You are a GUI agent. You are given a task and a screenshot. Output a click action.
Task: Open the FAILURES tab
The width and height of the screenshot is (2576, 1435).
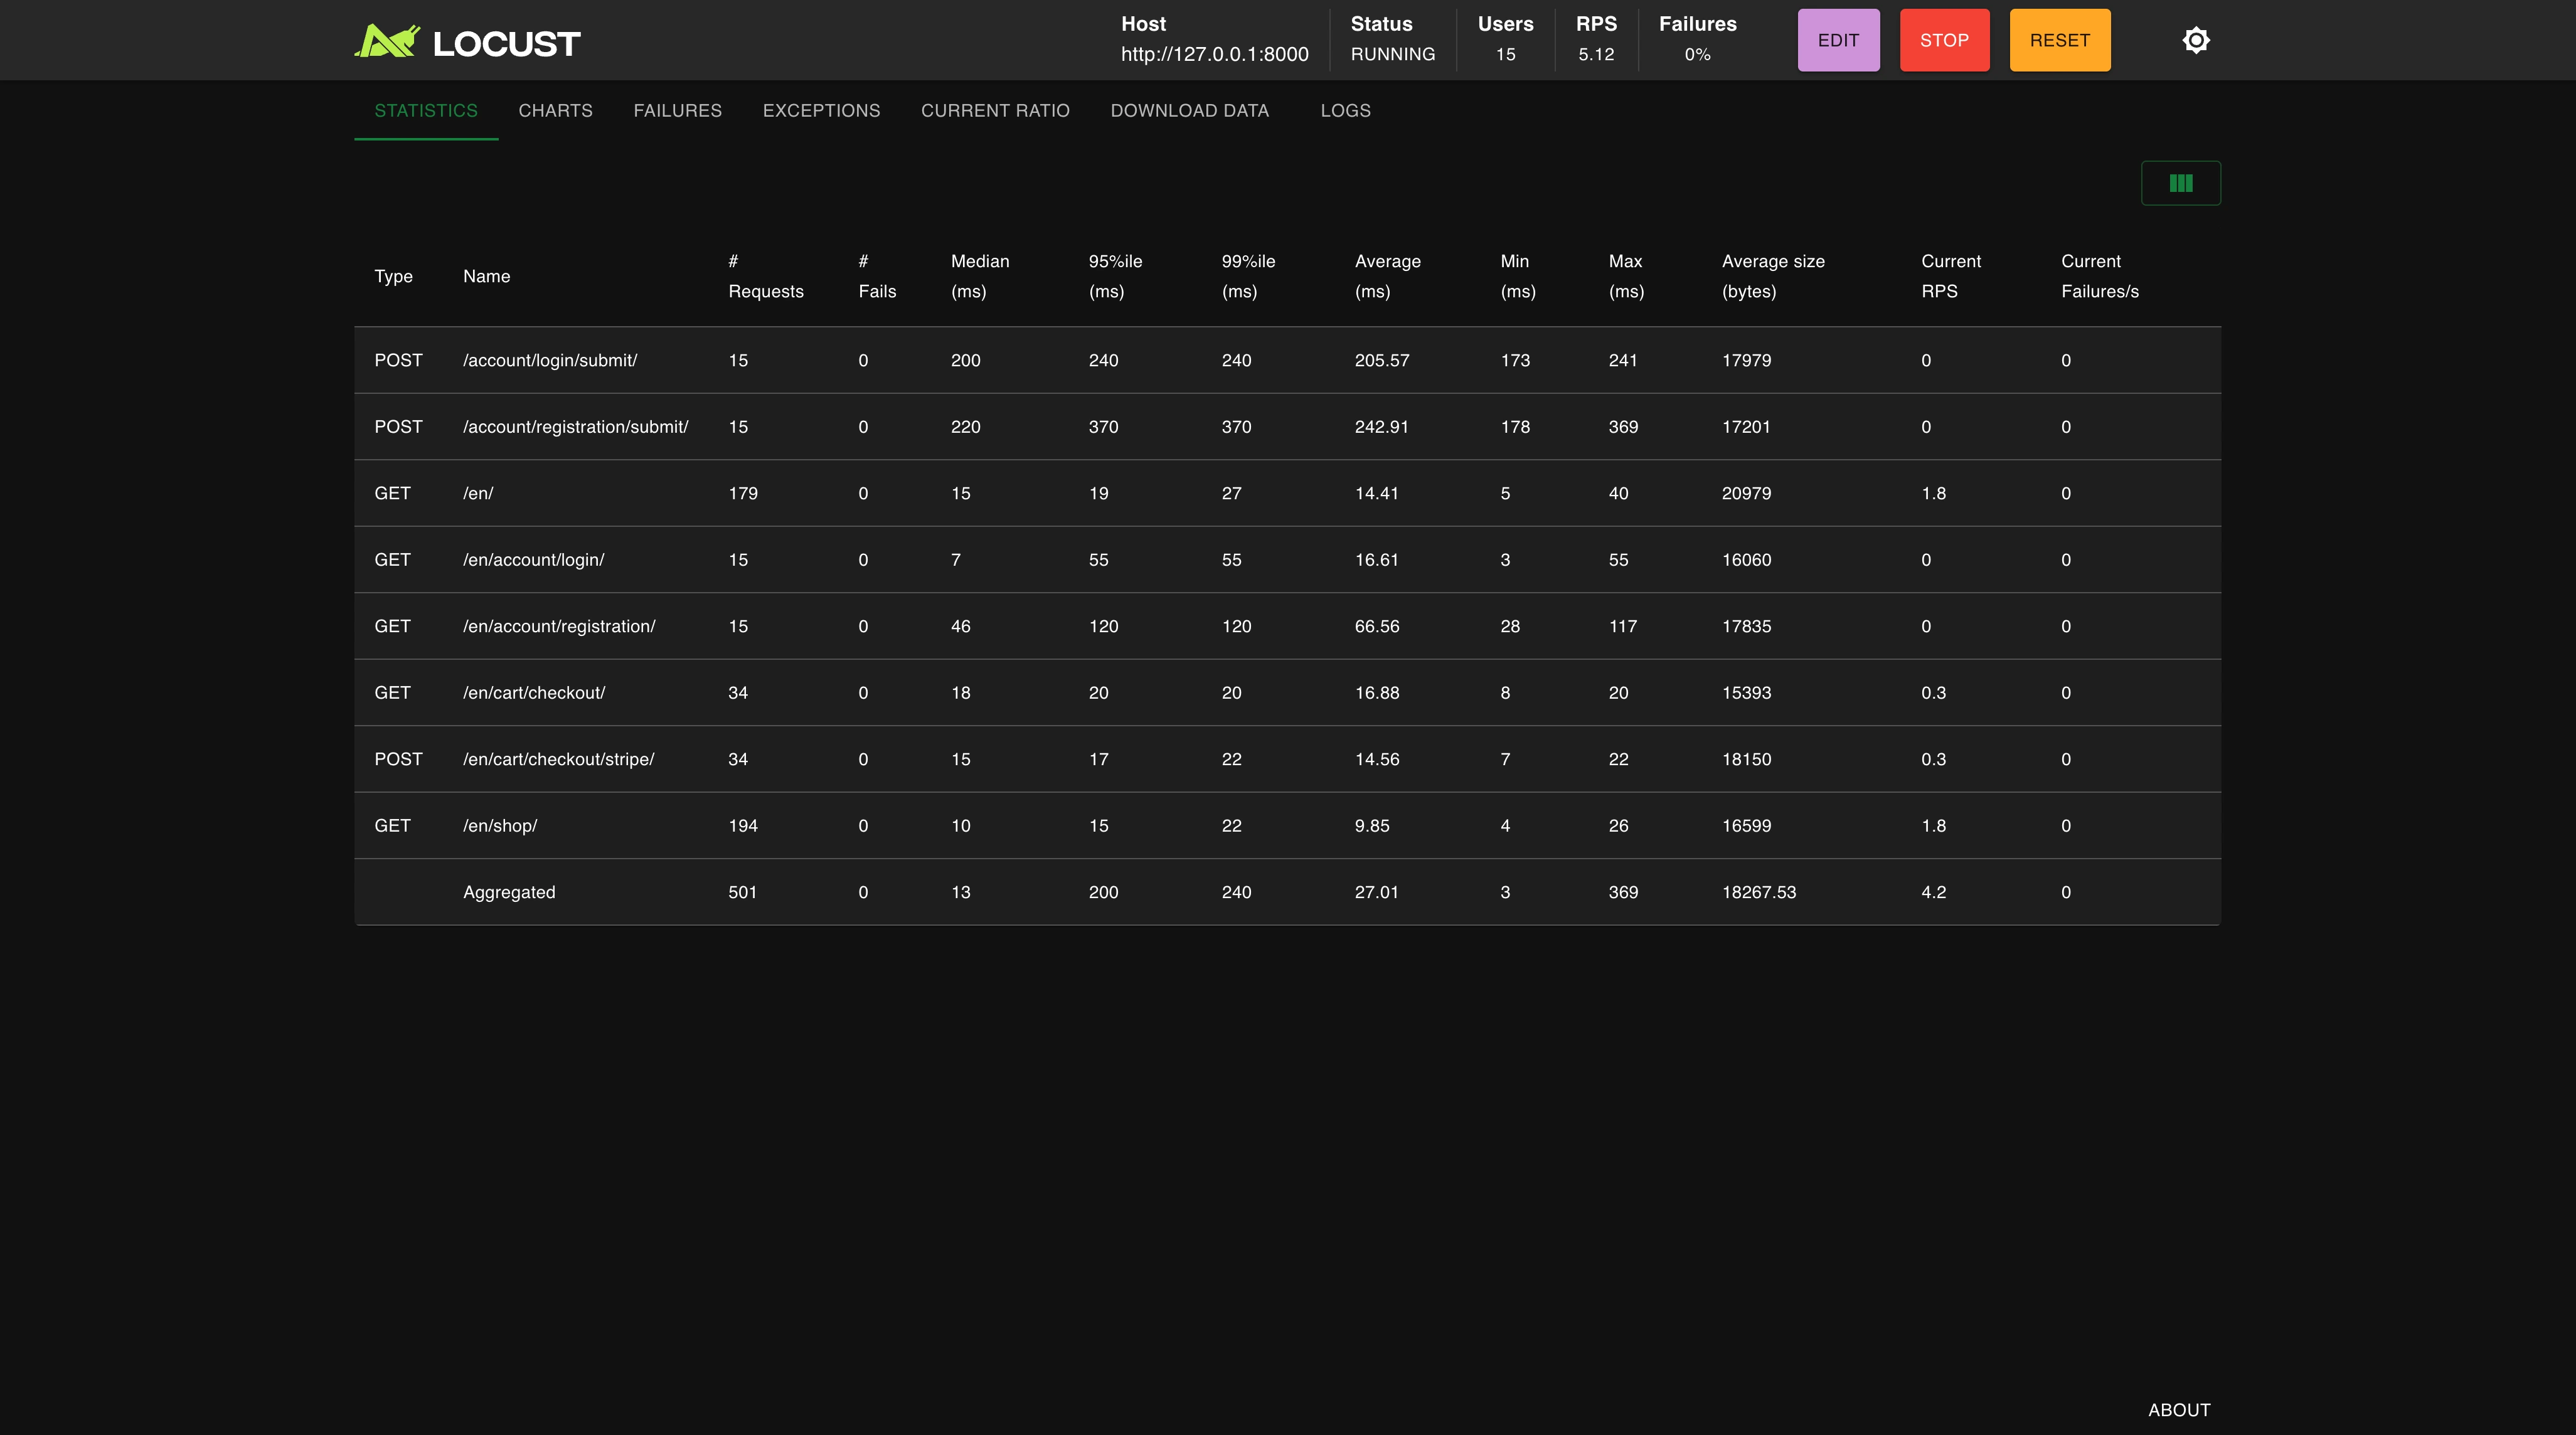677,110
